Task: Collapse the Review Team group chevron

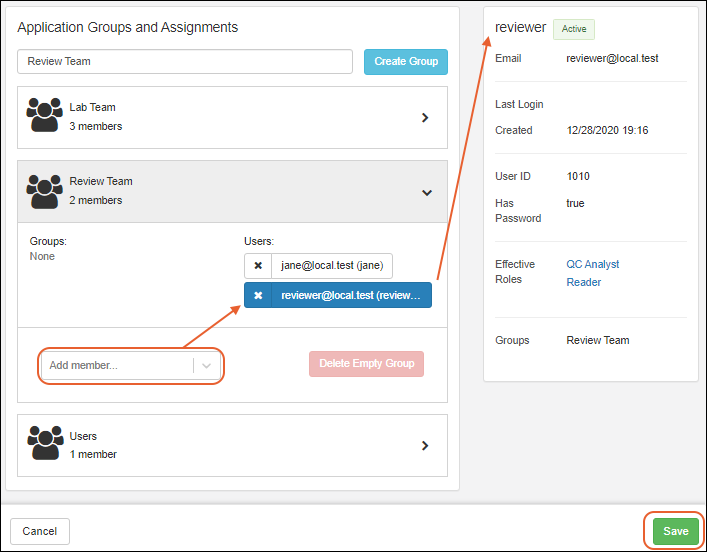Action: point(427,192)
